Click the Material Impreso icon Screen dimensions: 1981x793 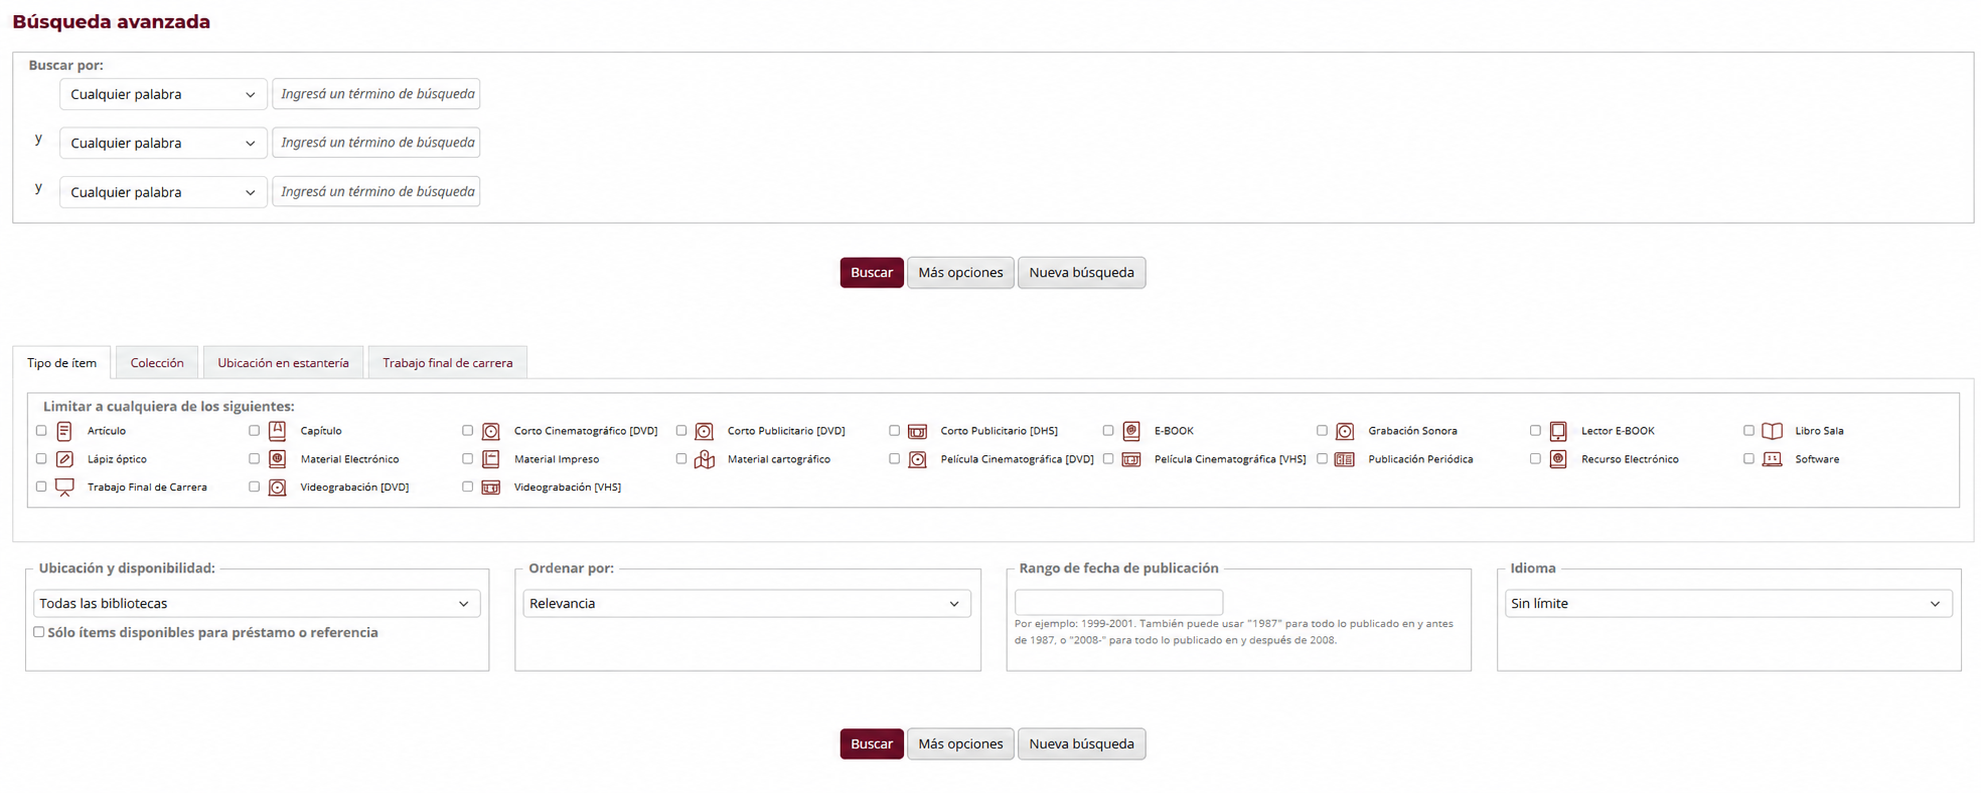[491, 459]
